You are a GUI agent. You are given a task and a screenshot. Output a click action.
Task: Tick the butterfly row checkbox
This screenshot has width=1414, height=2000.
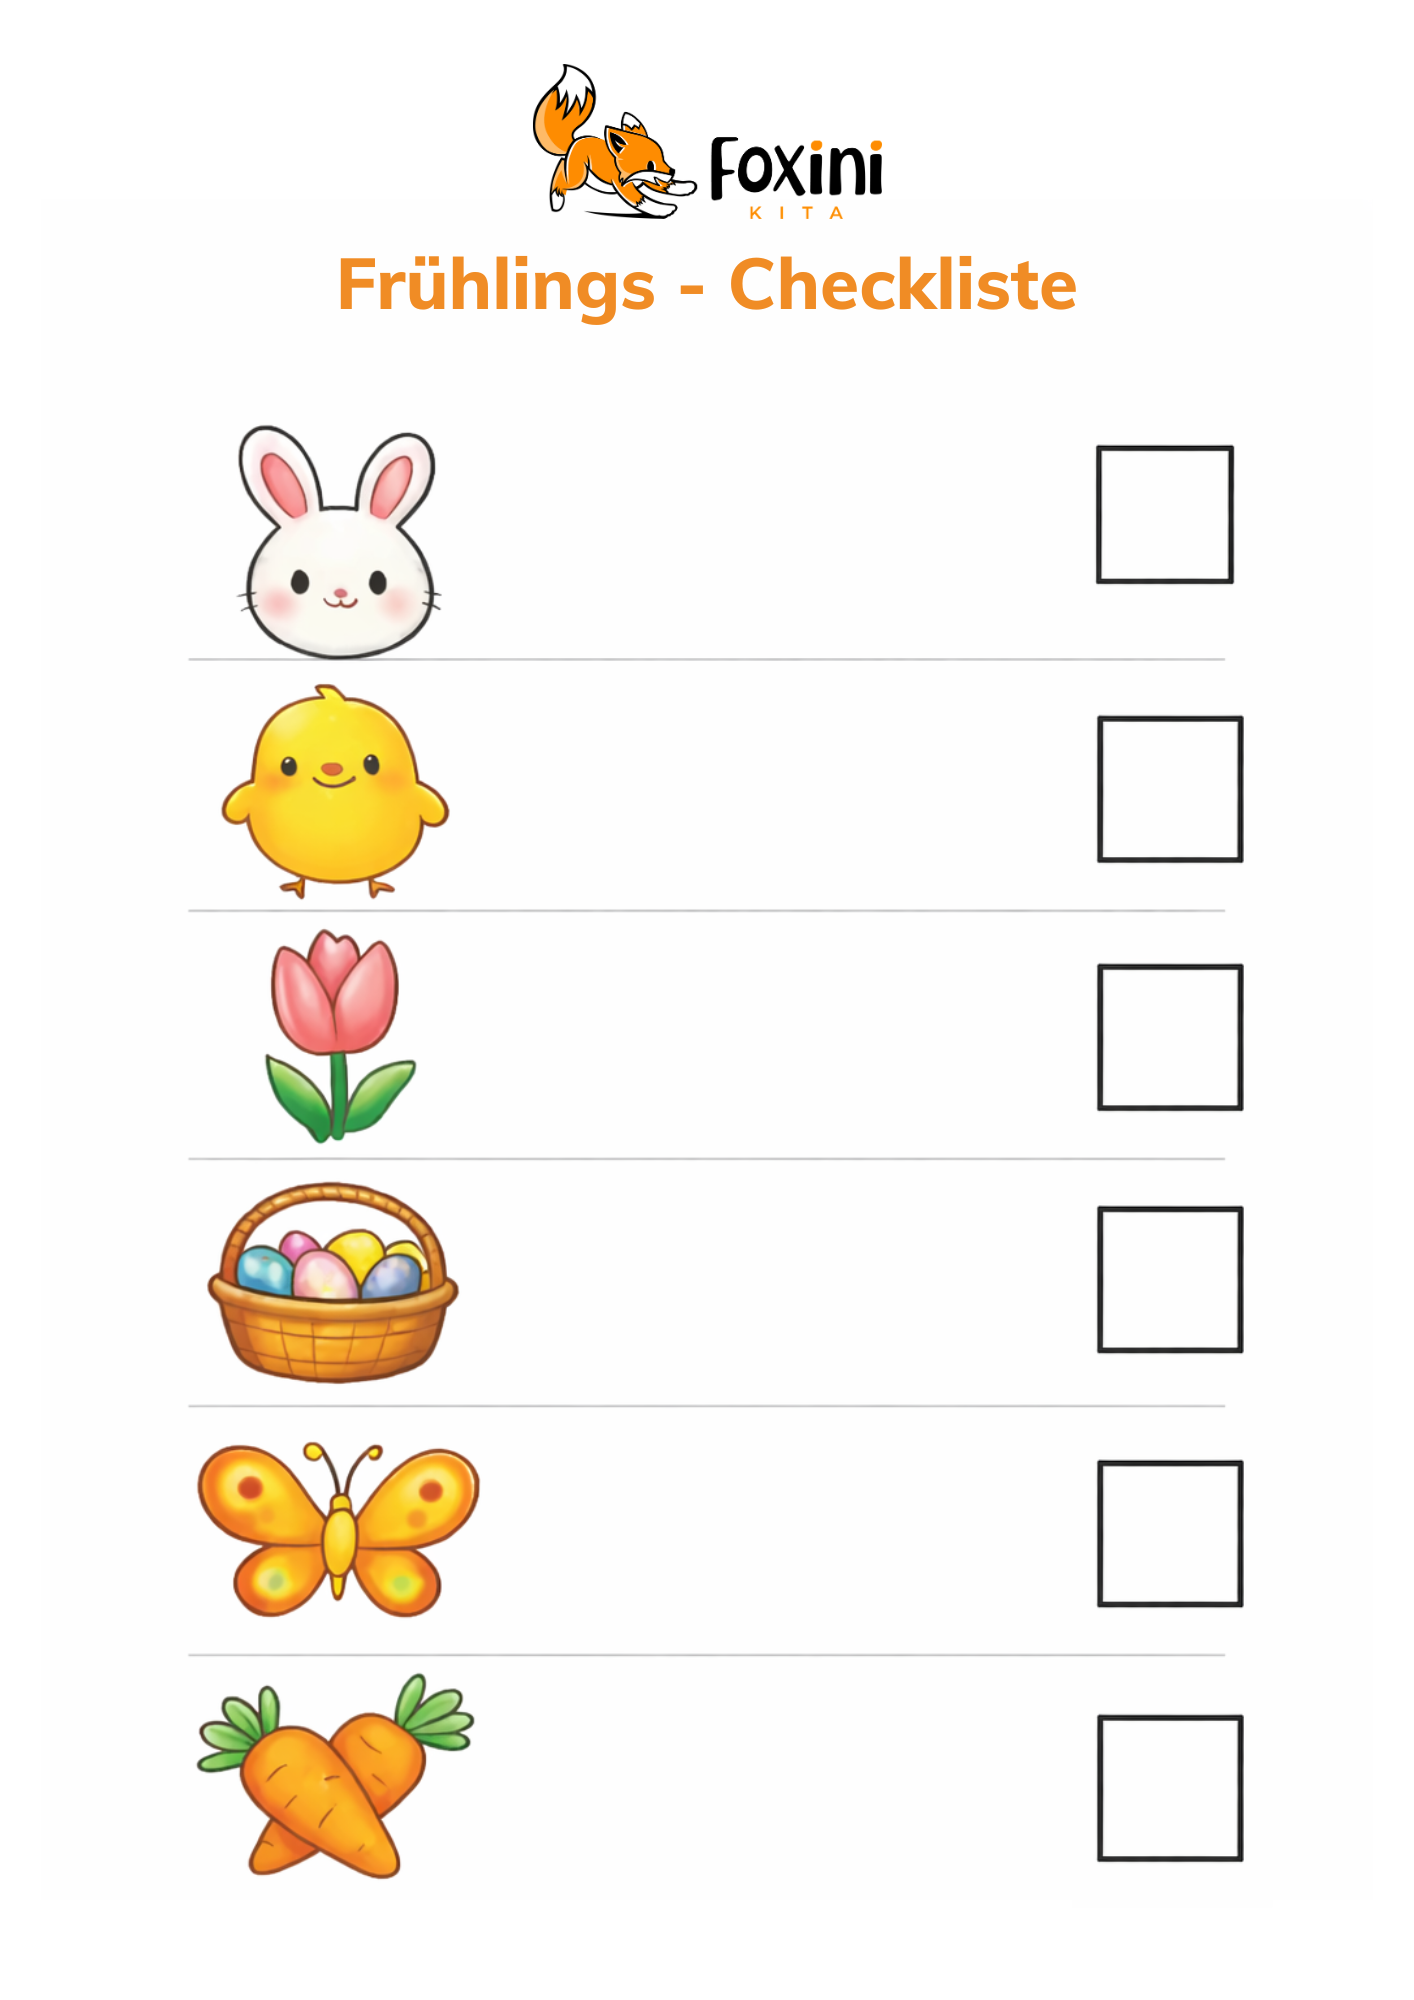(x=1169, y=1533)
